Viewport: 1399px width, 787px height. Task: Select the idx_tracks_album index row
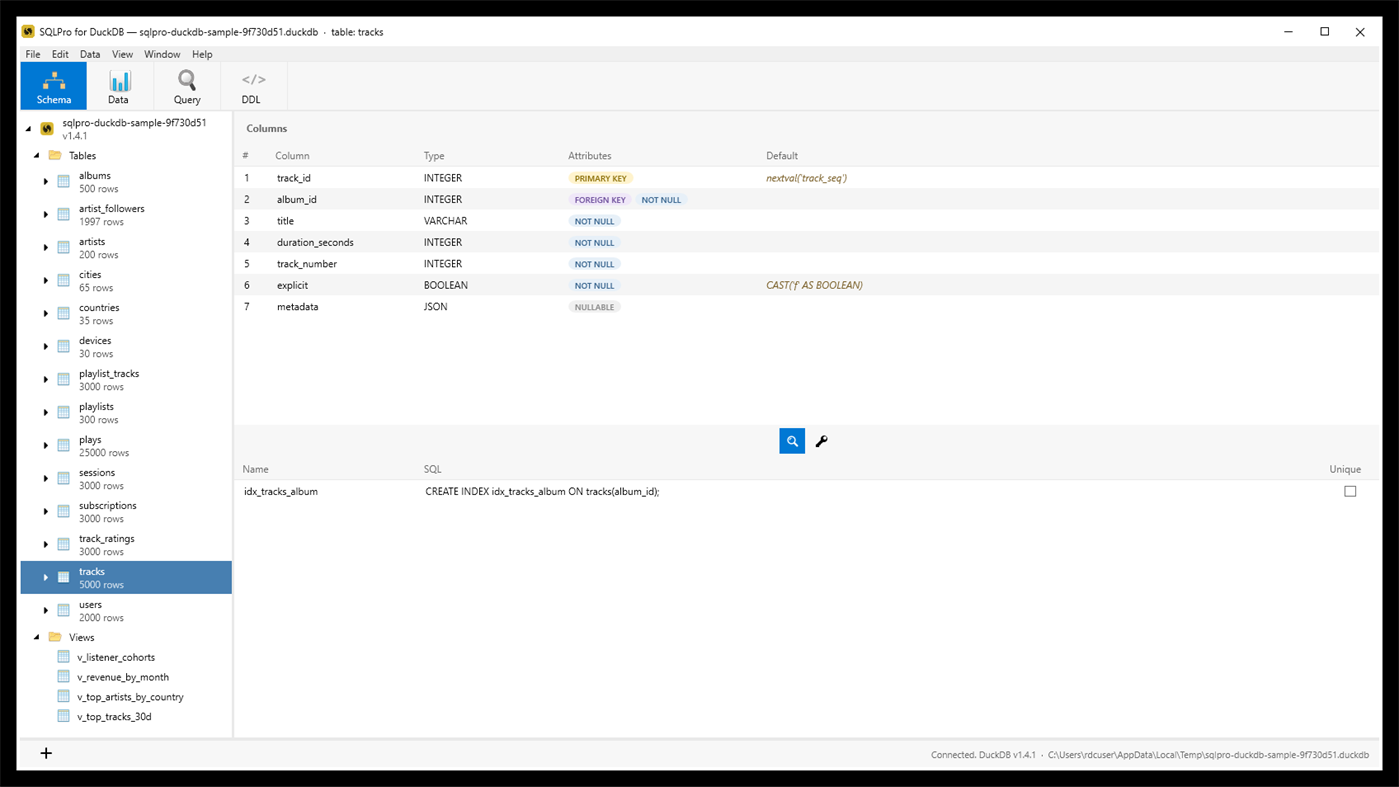point(807,492)
